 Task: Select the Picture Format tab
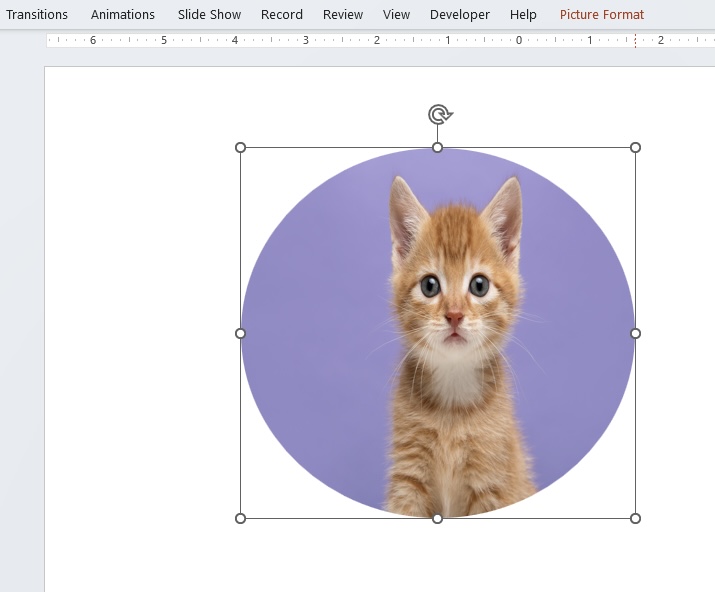pyautogui.click(x=602, y=15)
